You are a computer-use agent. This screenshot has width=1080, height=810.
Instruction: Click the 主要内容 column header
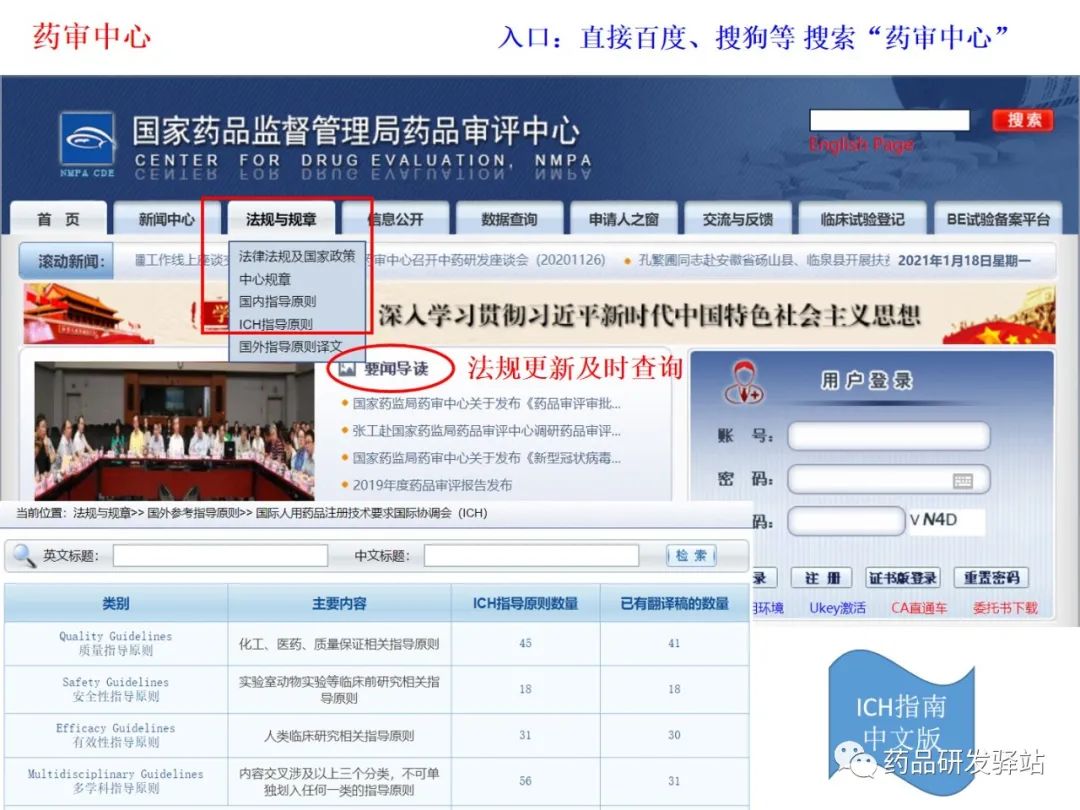[x=340, y=604]
